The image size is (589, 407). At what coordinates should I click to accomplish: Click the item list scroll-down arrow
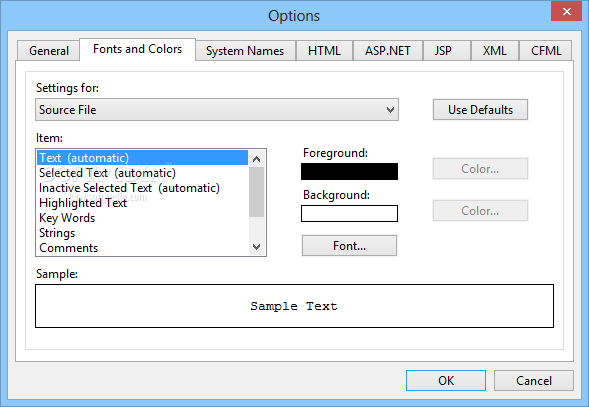257,247
